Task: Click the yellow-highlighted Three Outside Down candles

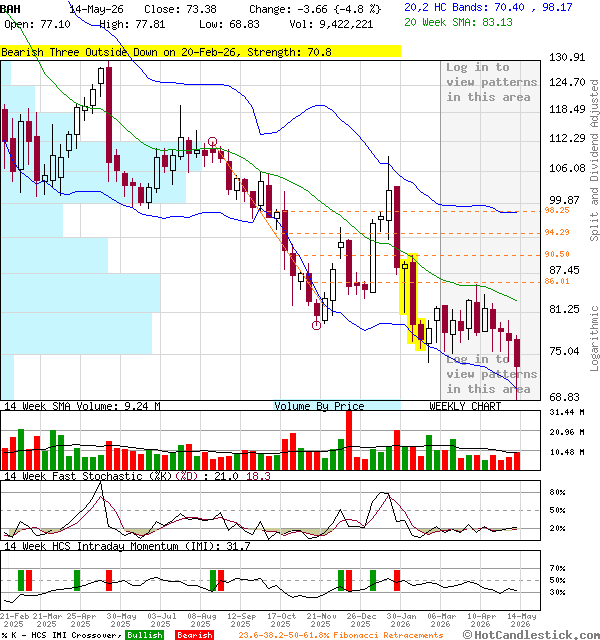Action: (x=413, y=302)
